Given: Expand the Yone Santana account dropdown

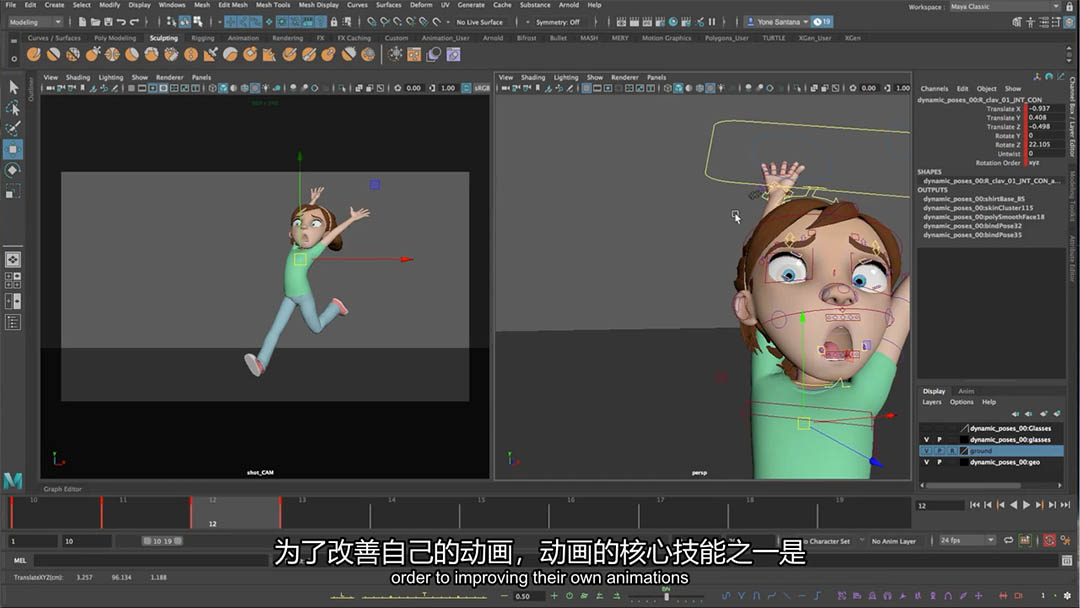Looking at the screenshot, I should 777,22.
